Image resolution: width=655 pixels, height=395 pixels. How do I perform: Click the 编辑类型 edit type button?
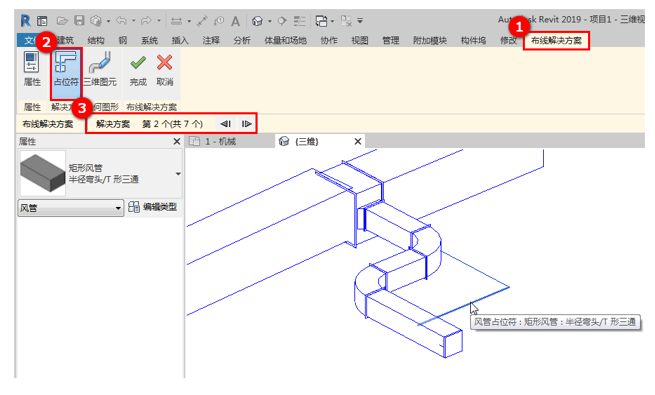(152, 207)
